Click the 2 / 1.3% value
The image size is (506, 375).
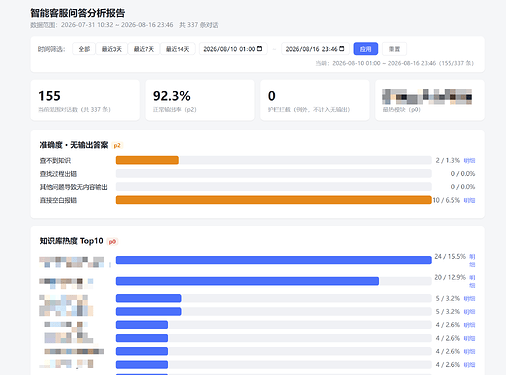448,160
